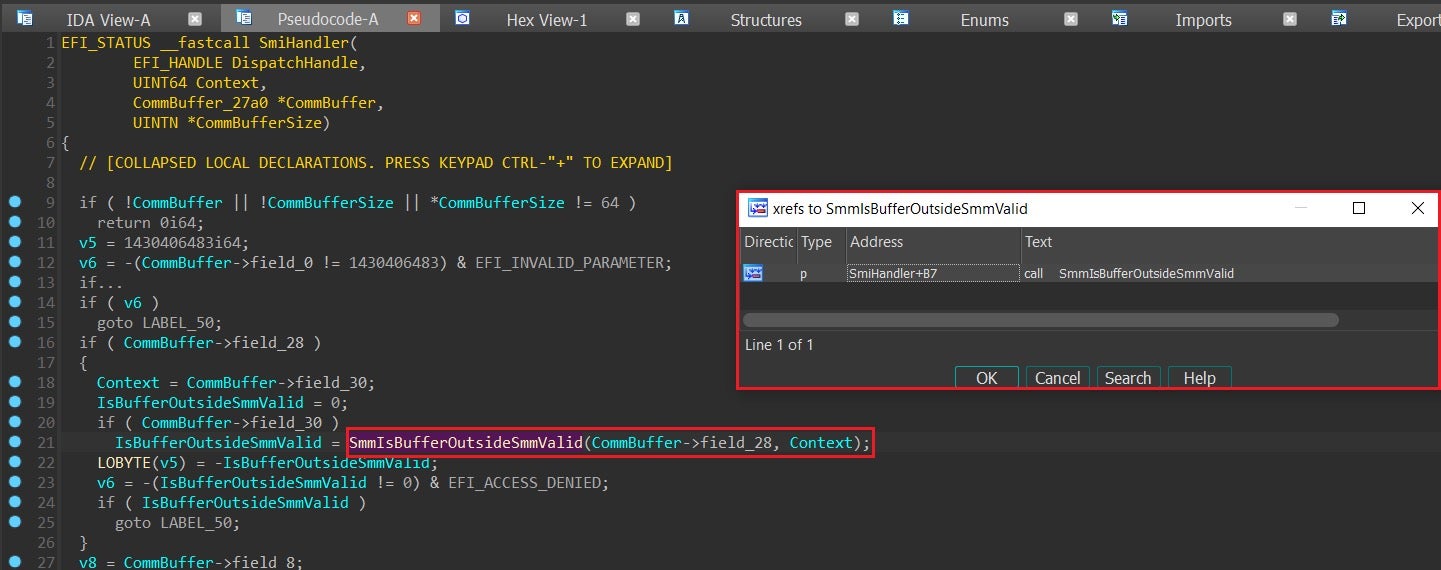Image resolution: width=1441 pixels, height=570 pixels.
Task: Toggle the breakpoint dot on line 21
Action: [14, 442]
